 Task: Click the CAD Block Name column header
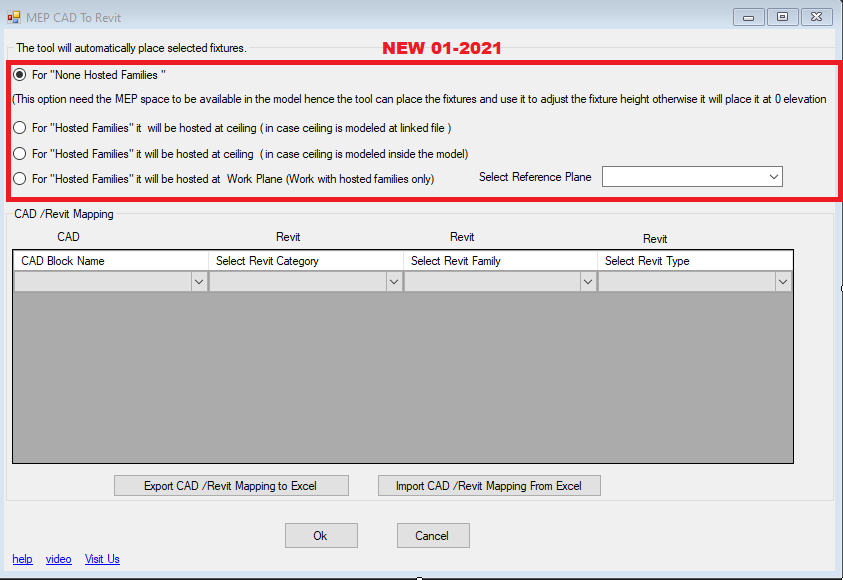point(111,261)
